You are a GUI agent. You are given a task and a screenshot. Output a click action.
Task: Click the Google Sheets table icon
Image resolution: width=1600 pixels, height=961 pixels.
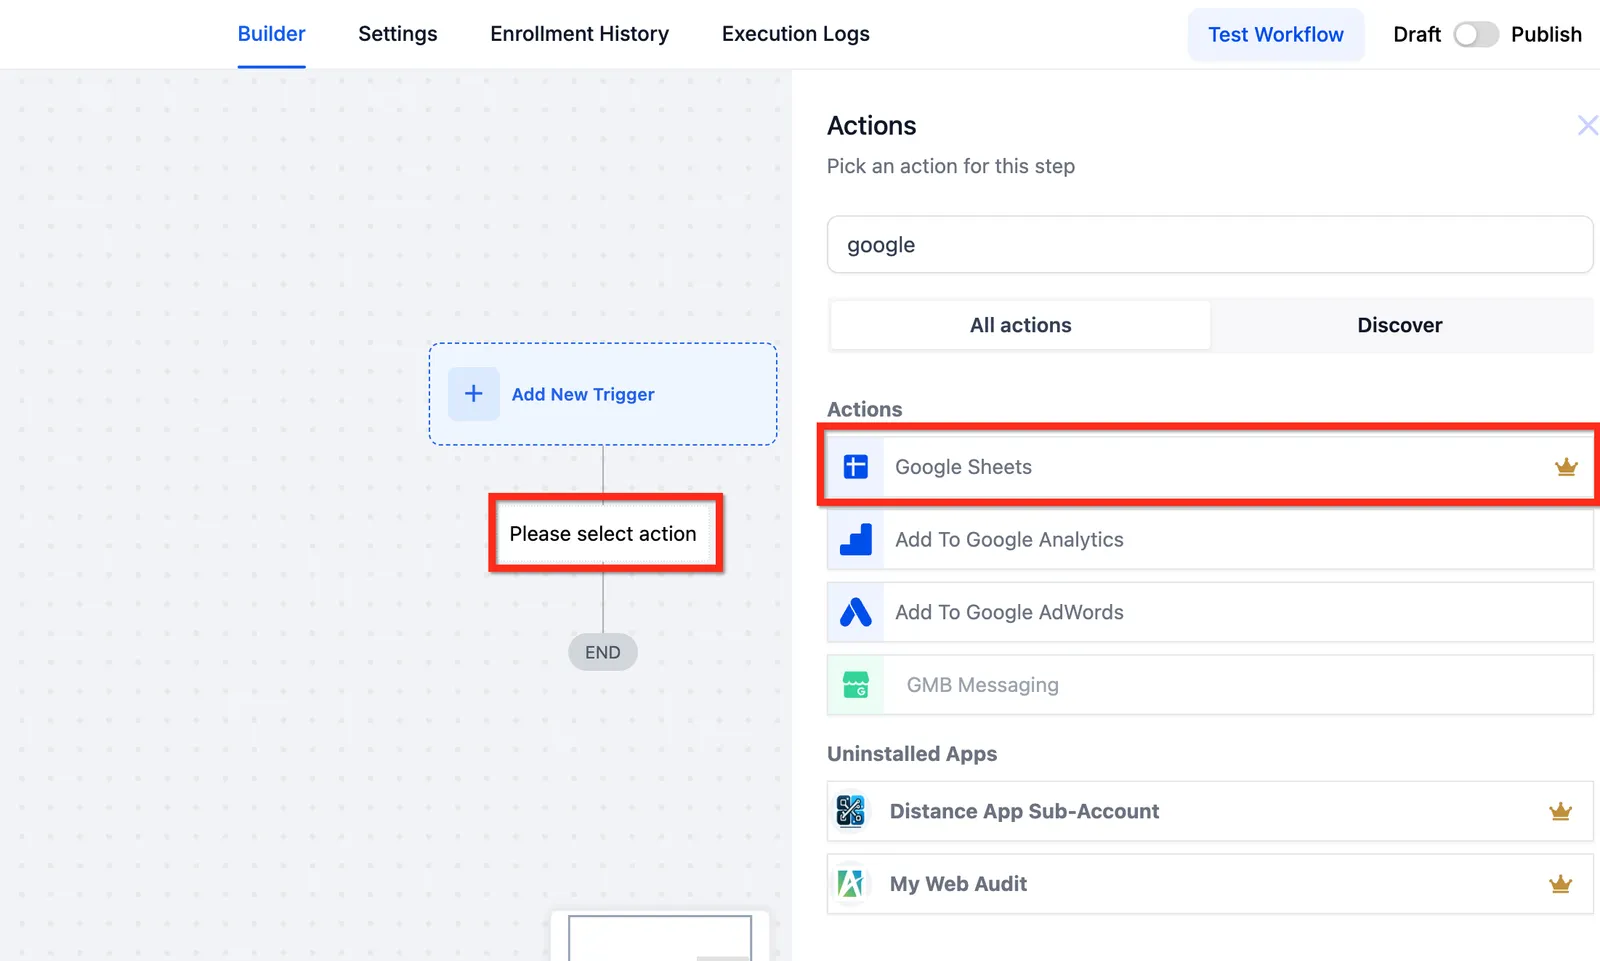coord(856,467)
